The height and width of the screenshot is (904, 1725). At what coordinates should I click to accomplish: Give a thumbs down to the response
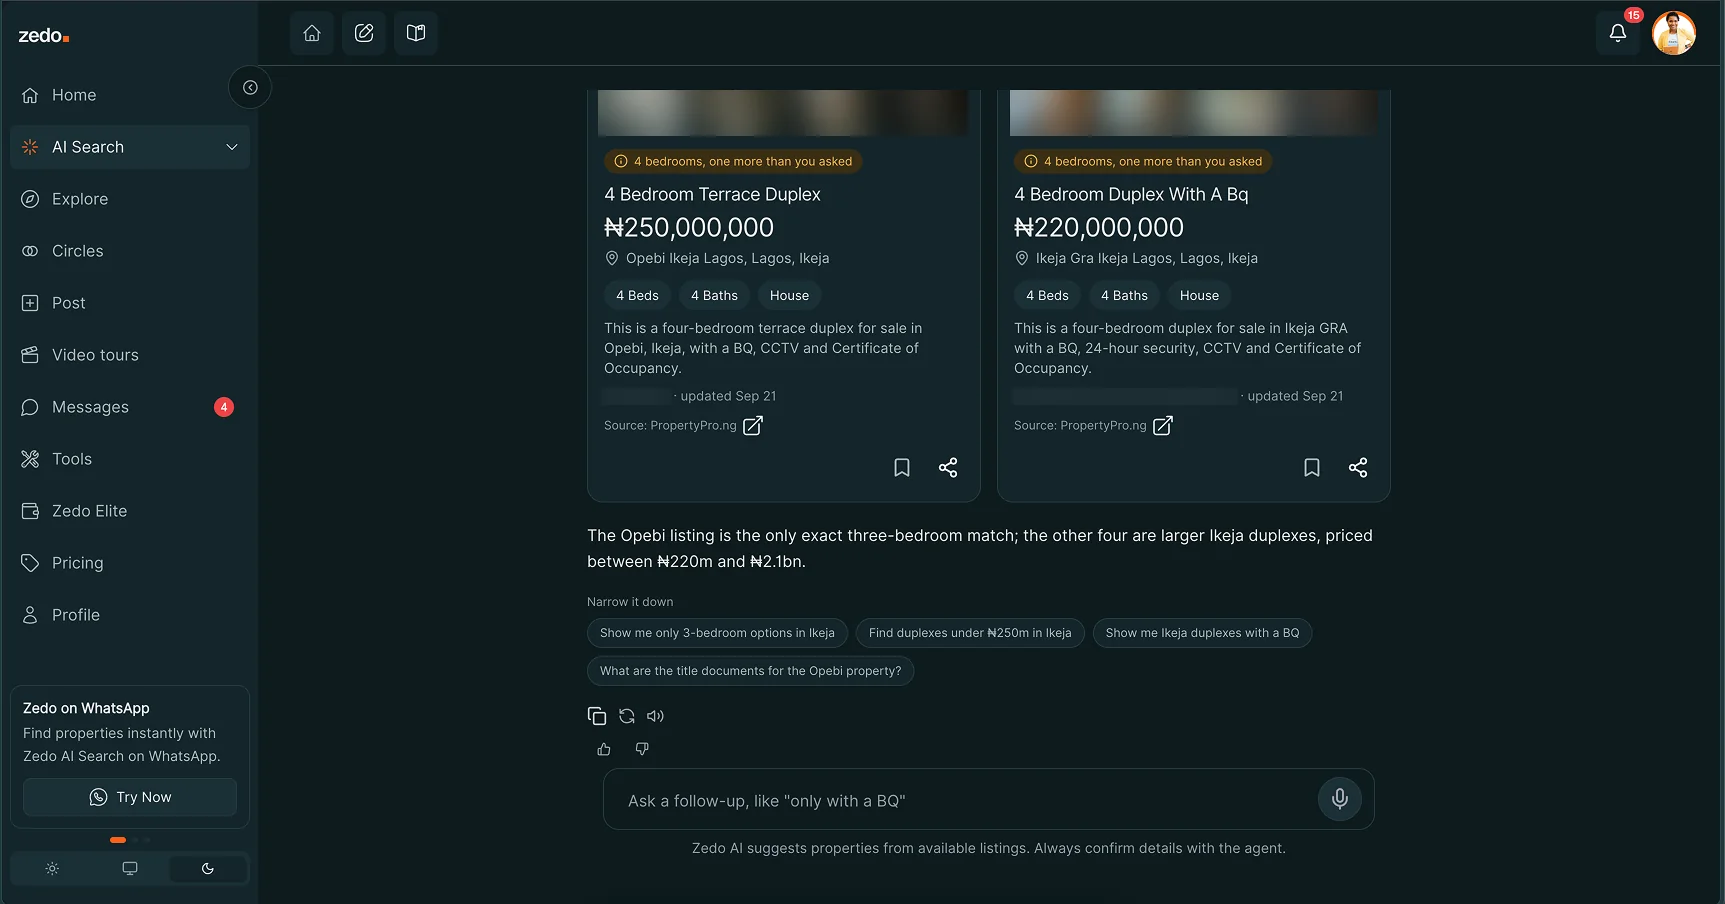pyautogui.click(x=642, y=749)
